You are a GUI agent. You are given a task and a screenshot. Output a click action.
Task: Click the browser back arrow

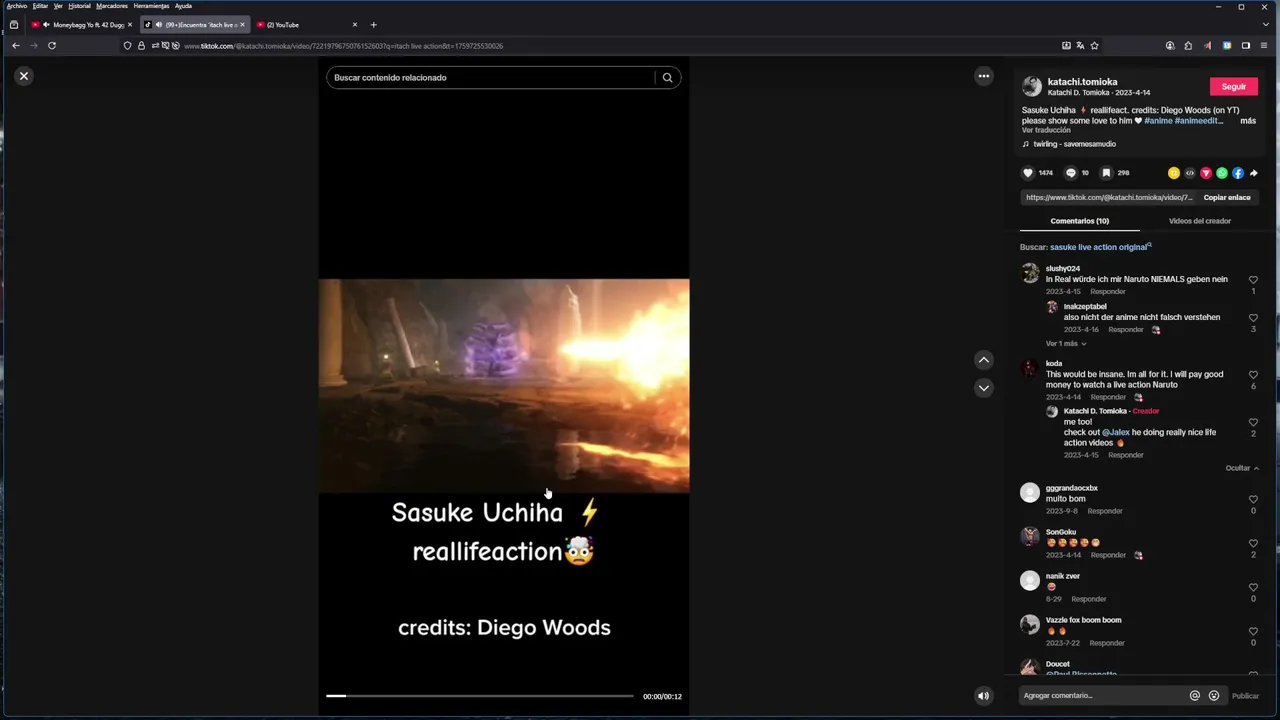click(x=15, y=46)
